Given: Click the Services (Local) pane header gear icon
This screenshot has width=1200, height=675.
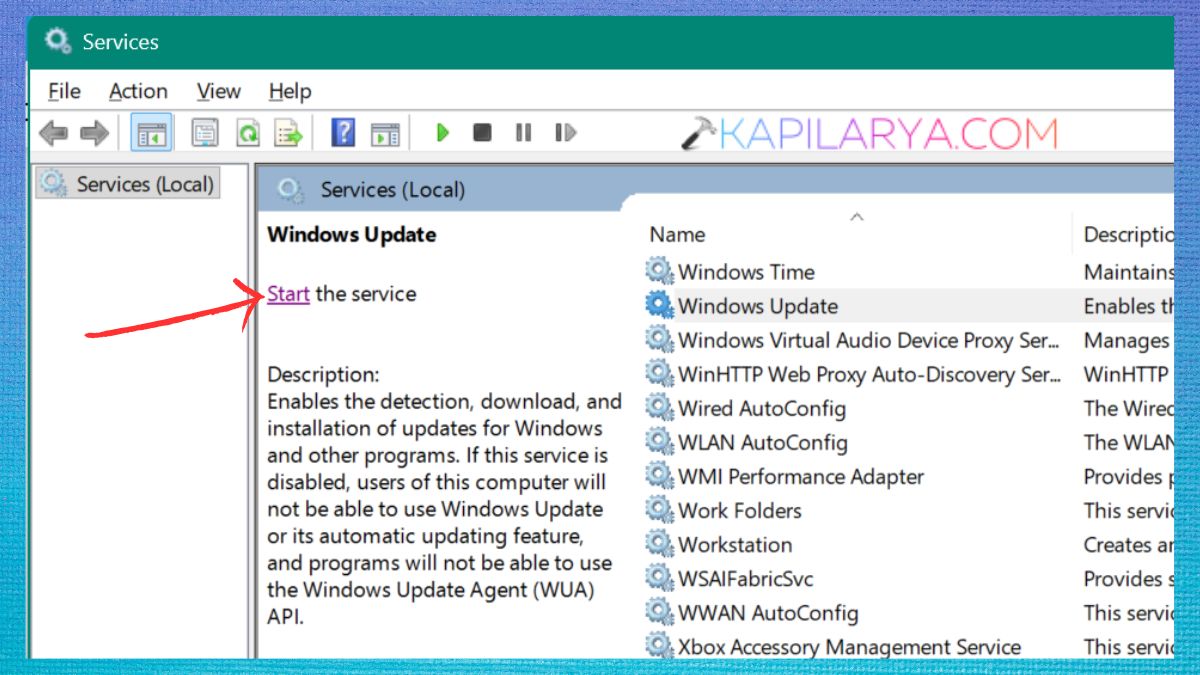Looking at the screenshot, I should click(x=290, y=189).
